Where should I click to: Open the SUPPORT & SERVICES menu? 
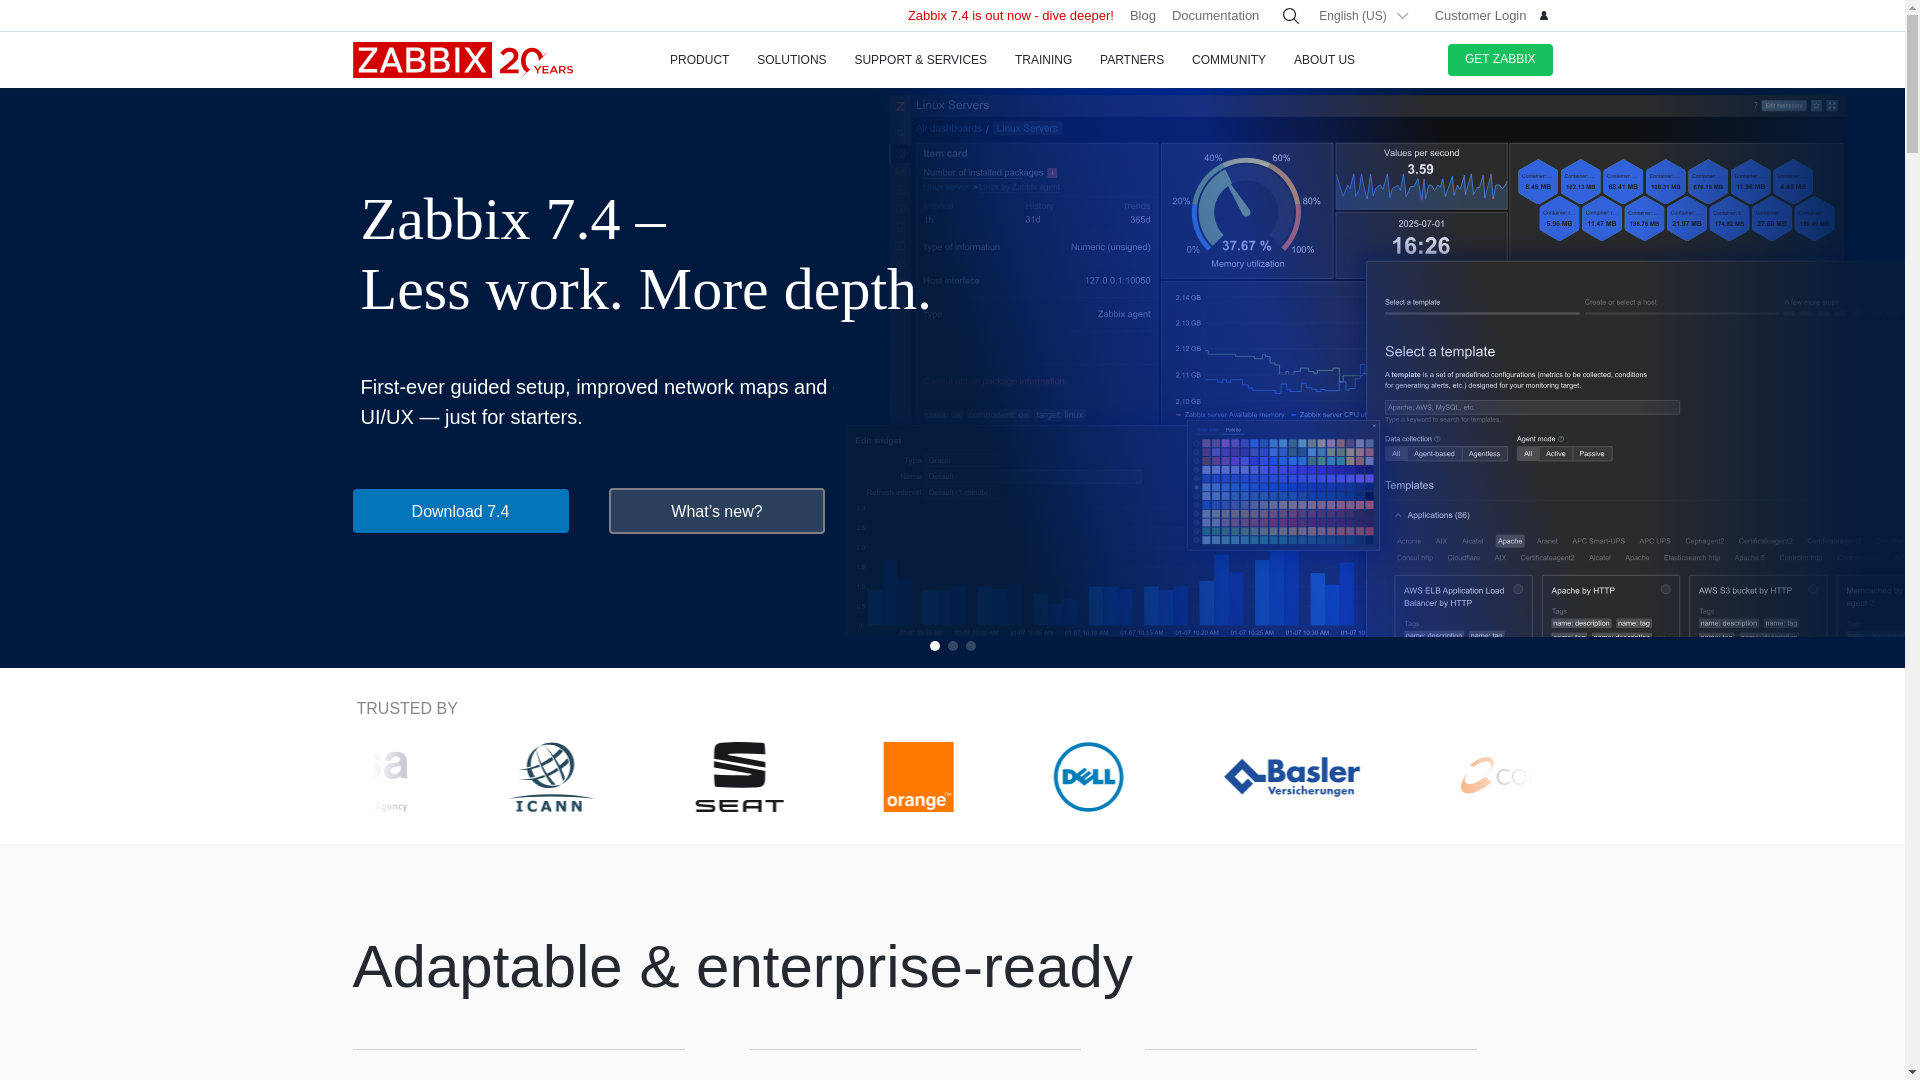click(x=920, y=60)
